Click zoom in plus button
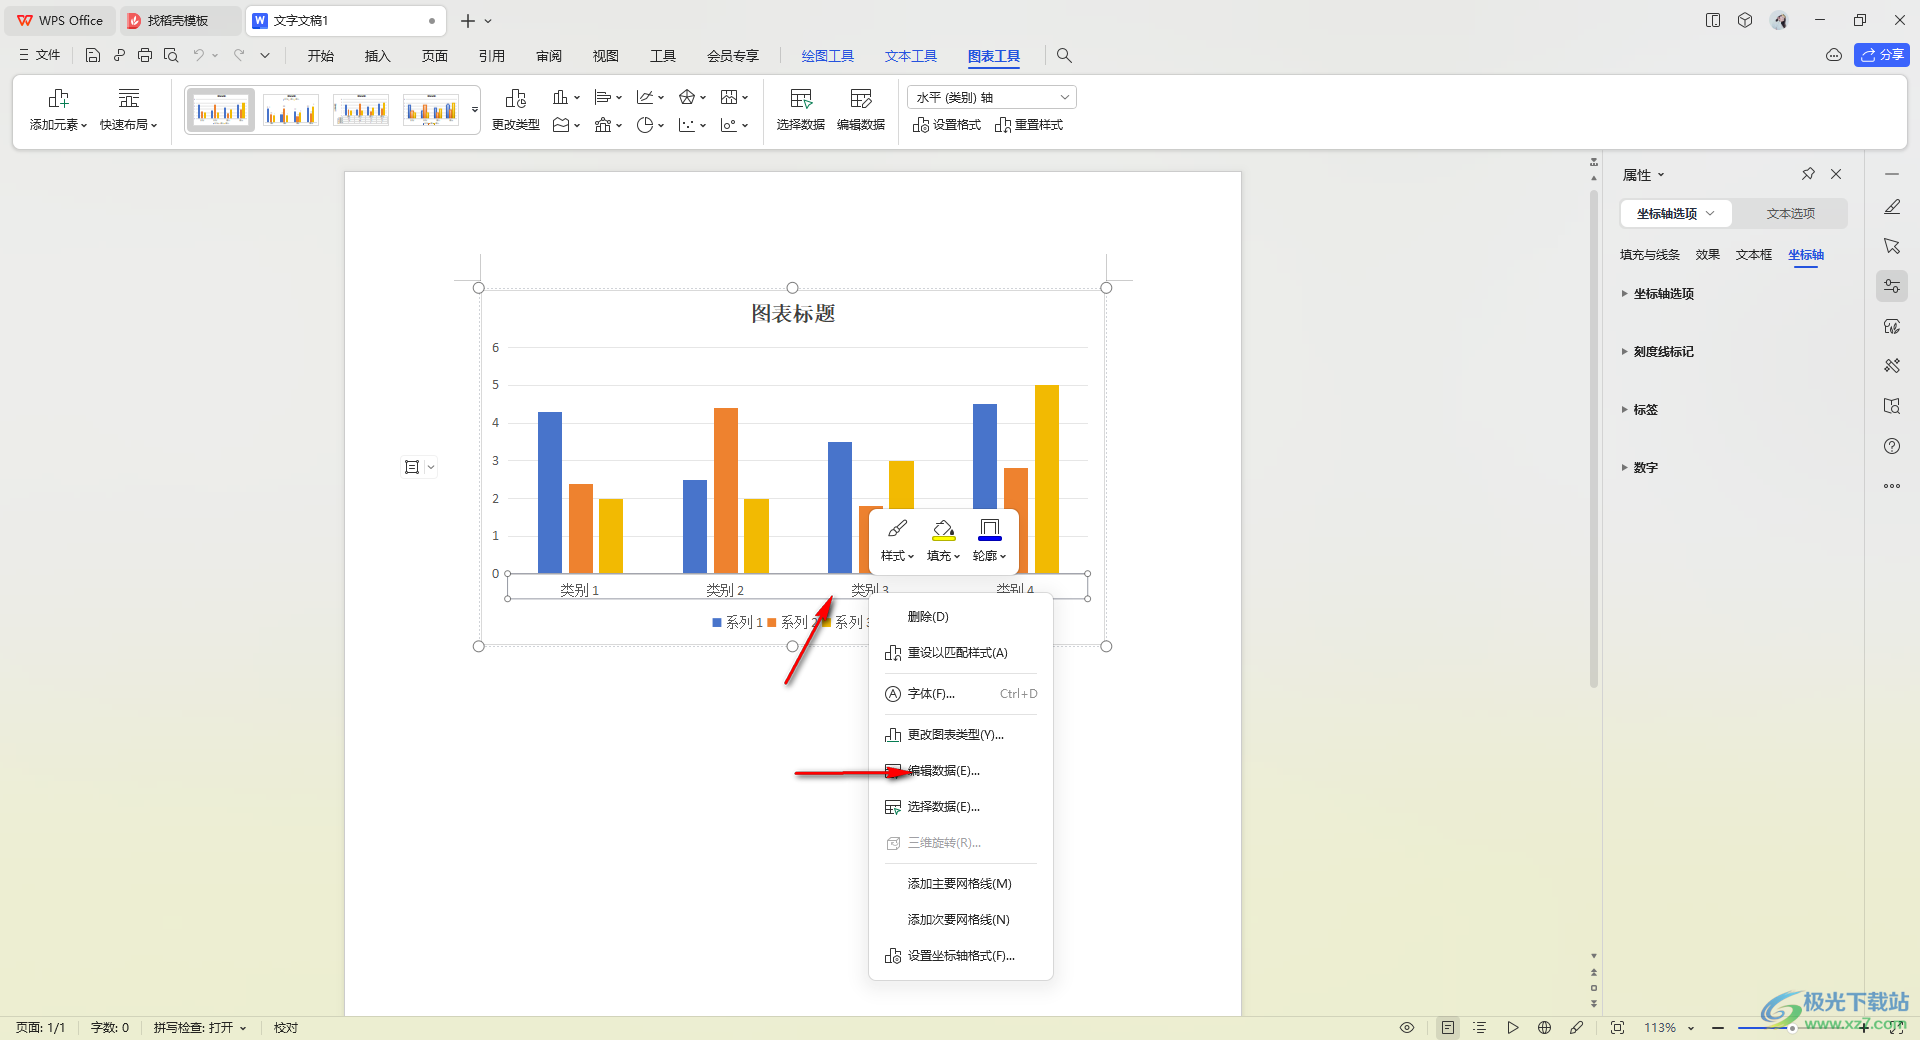 click(x=1864, y=1028)
